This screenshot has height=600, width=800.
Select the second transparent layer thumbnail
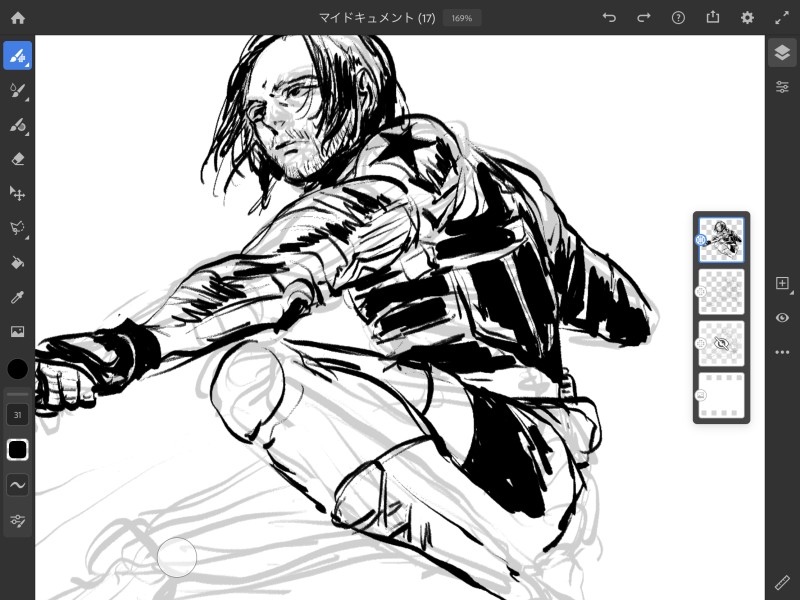[721, 292]
